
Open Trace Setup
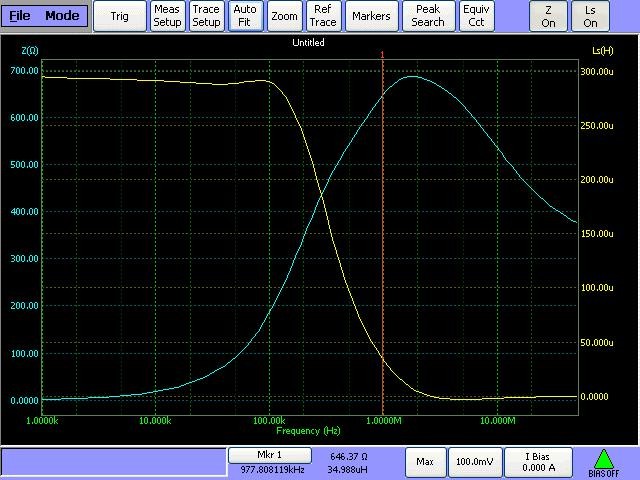tap(206, 16)
